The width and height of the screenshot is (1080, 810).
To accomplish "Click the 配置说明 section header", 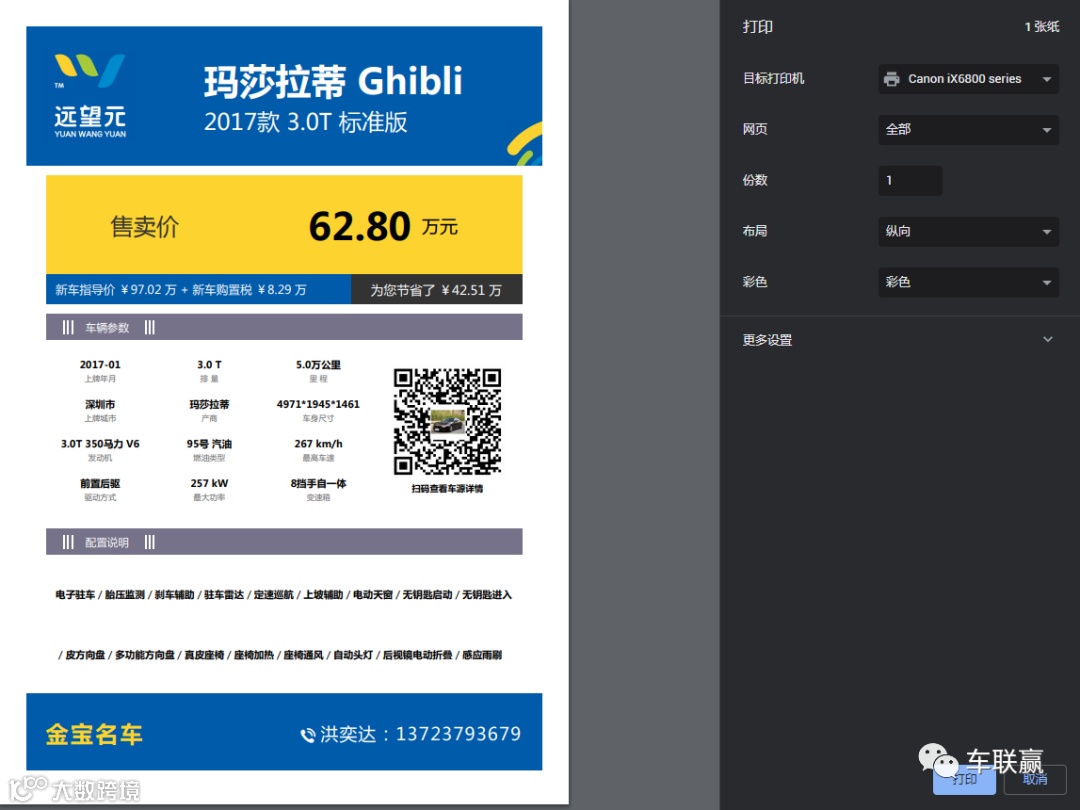I will pyautogui.click(x=284, y=542).
